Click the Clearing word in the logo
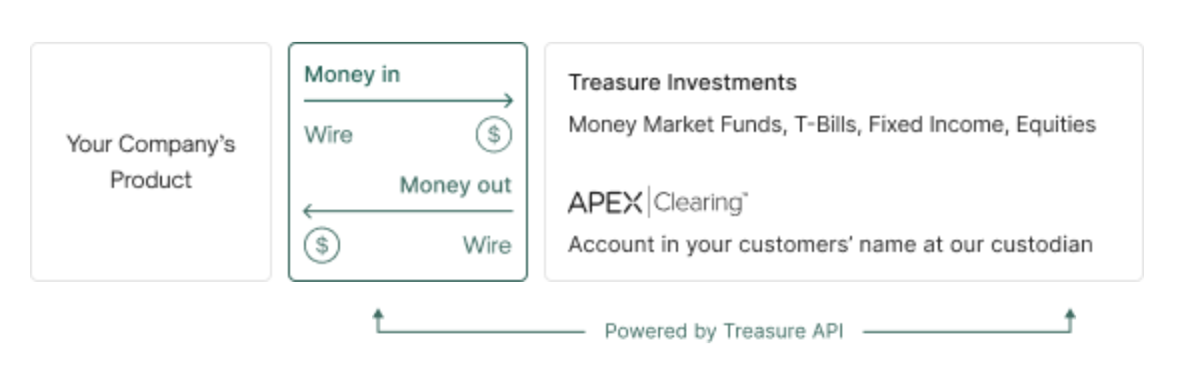The height and width of the screenshot is (376, 1180). pos(701,202)
